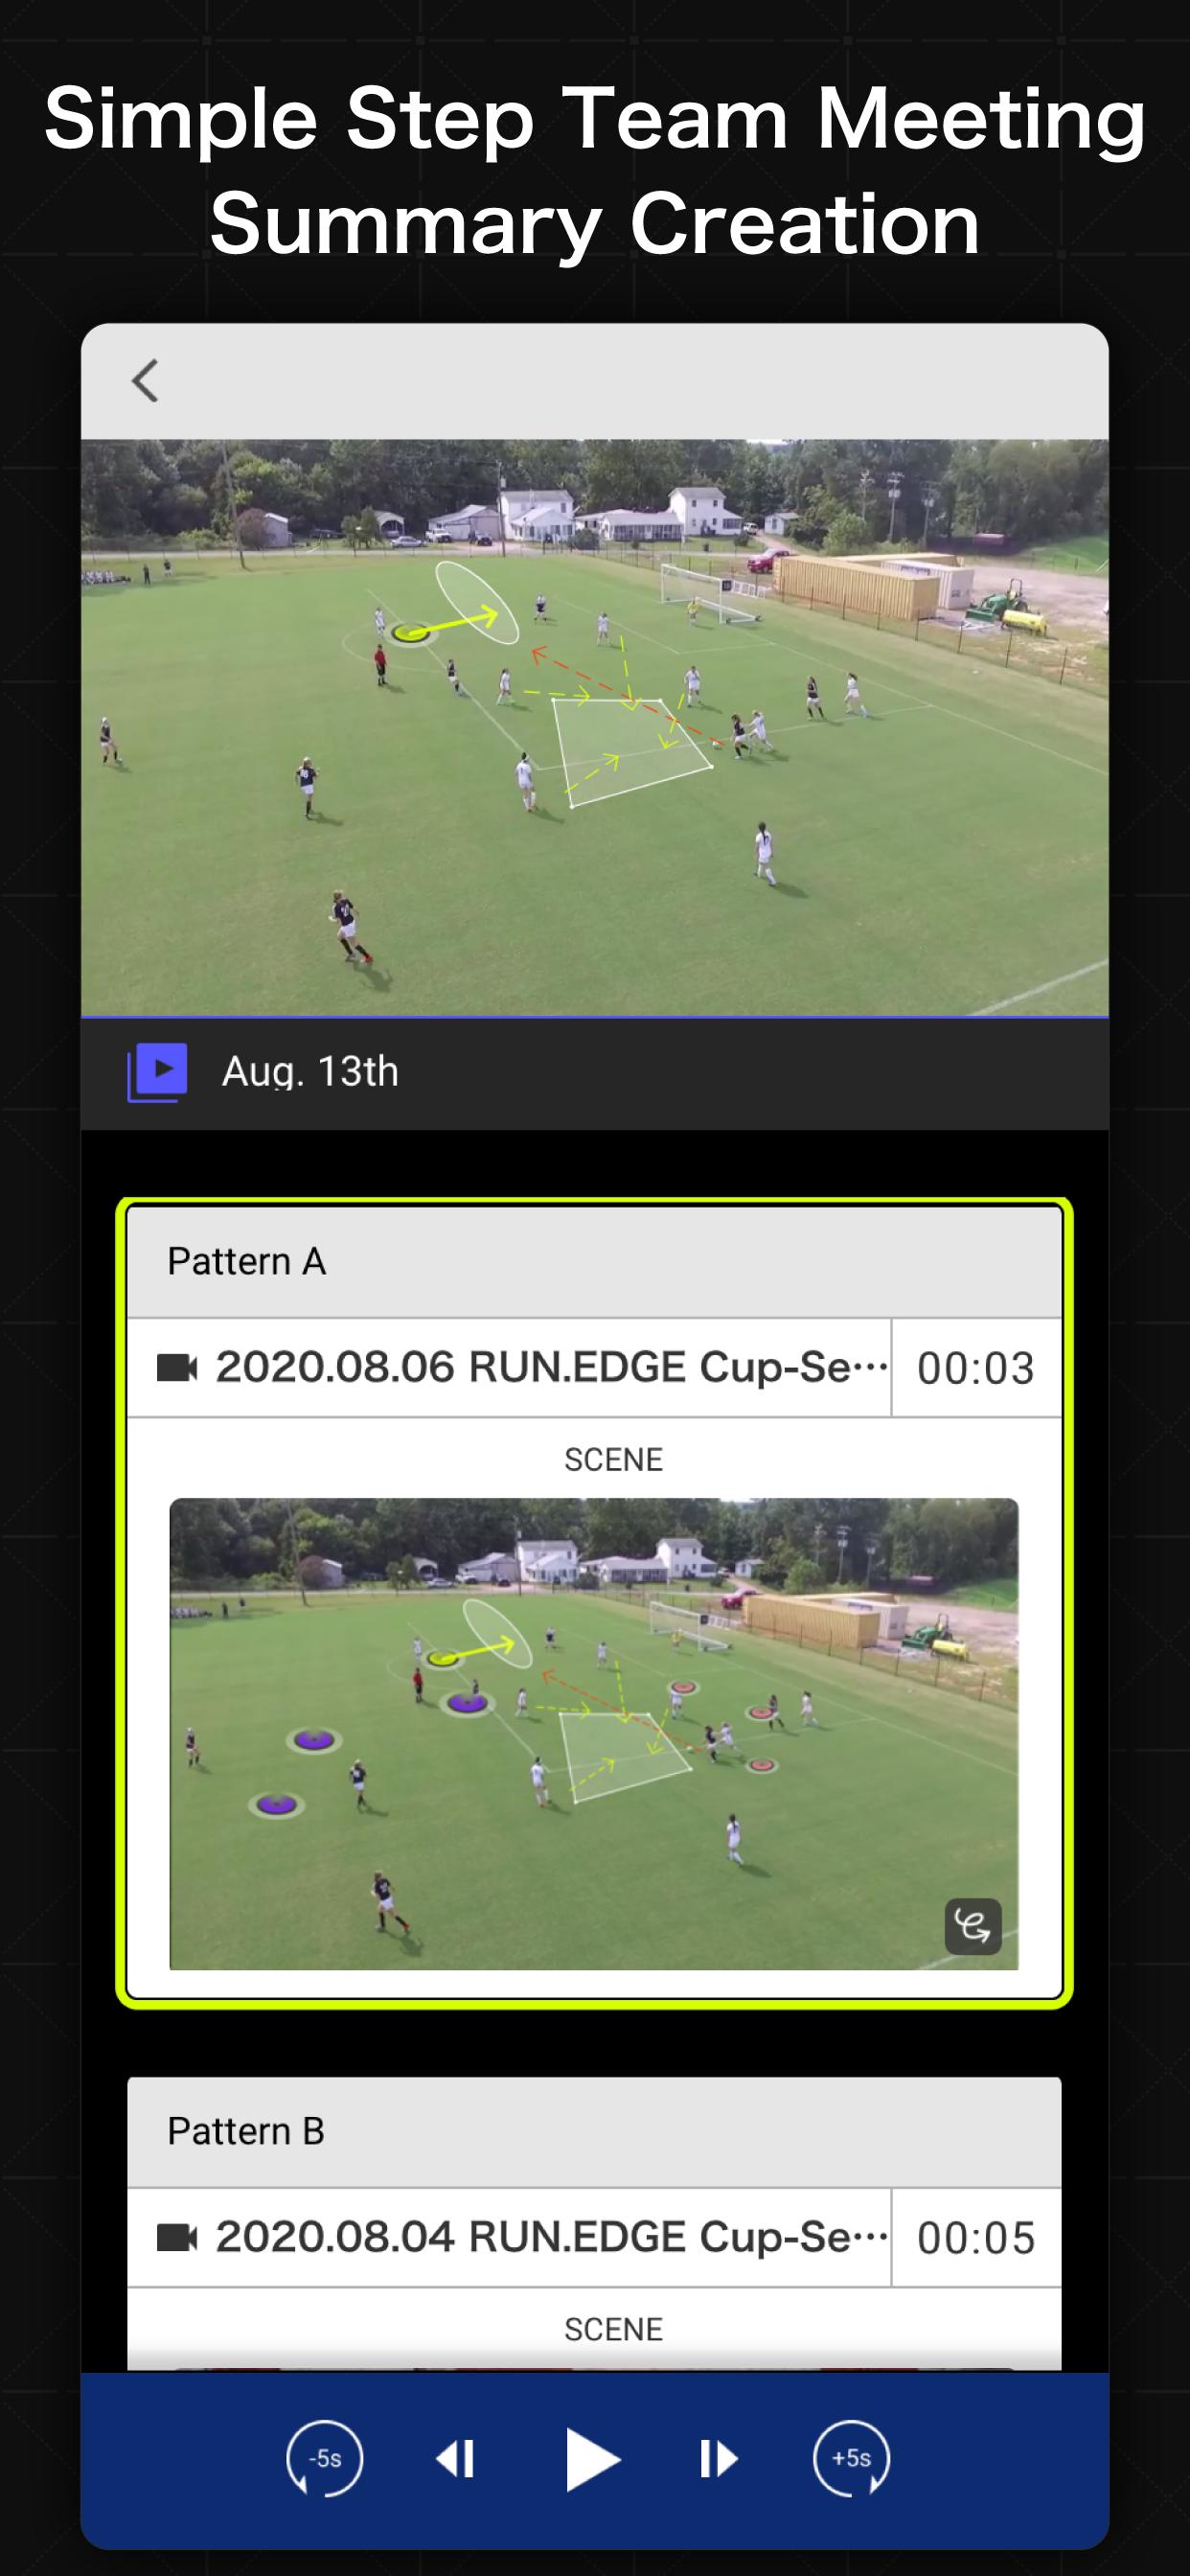Screen dimensions: 1190x2576
Task: Step one frame forward
Action: coord(718,2459)
